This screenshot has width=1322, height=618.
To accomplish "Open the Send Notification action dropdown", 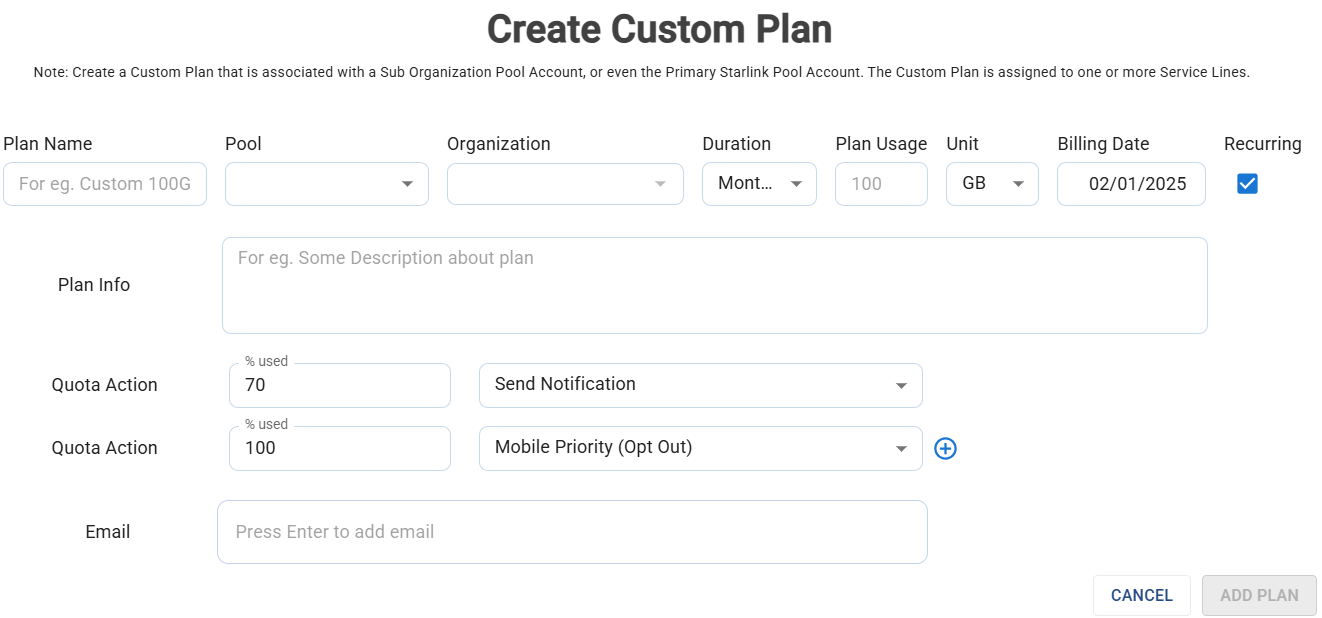I will 700,385.
